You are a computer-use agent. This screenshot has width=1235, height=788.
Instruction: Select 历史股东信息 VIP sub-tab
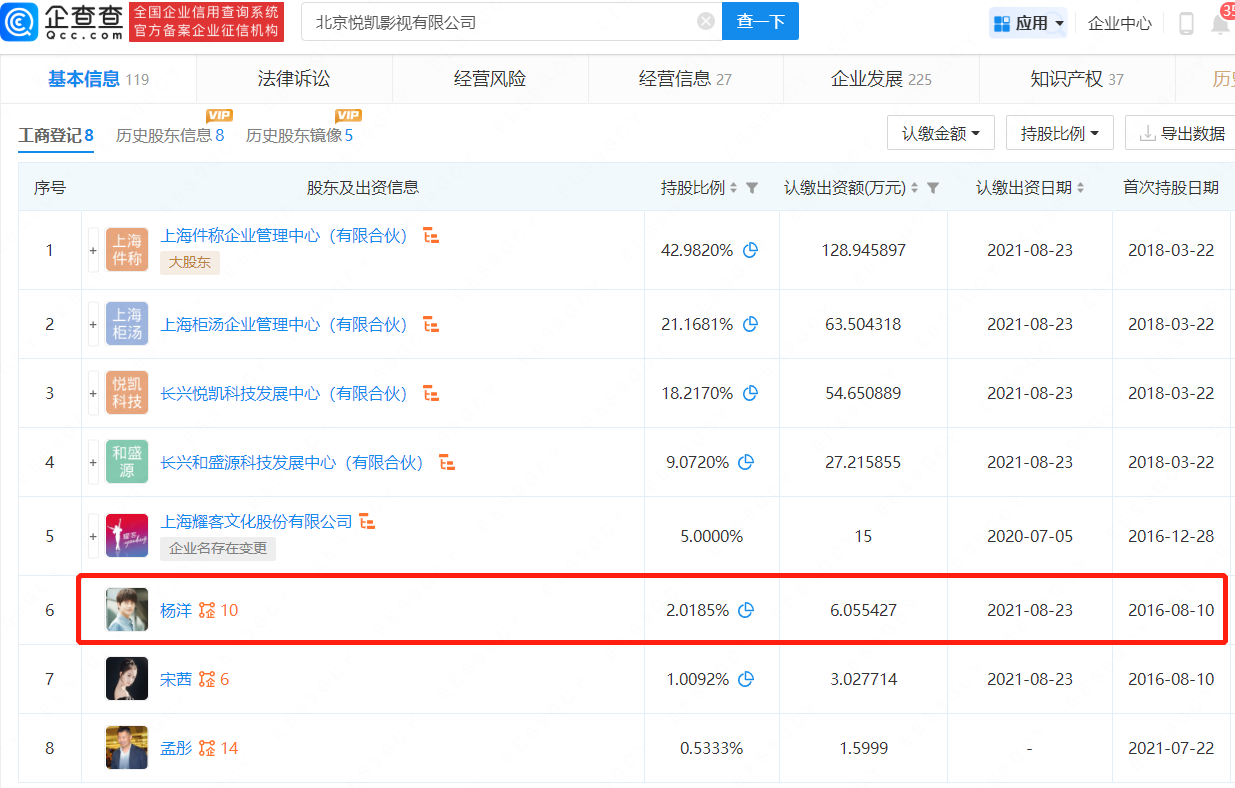(170, 135)
